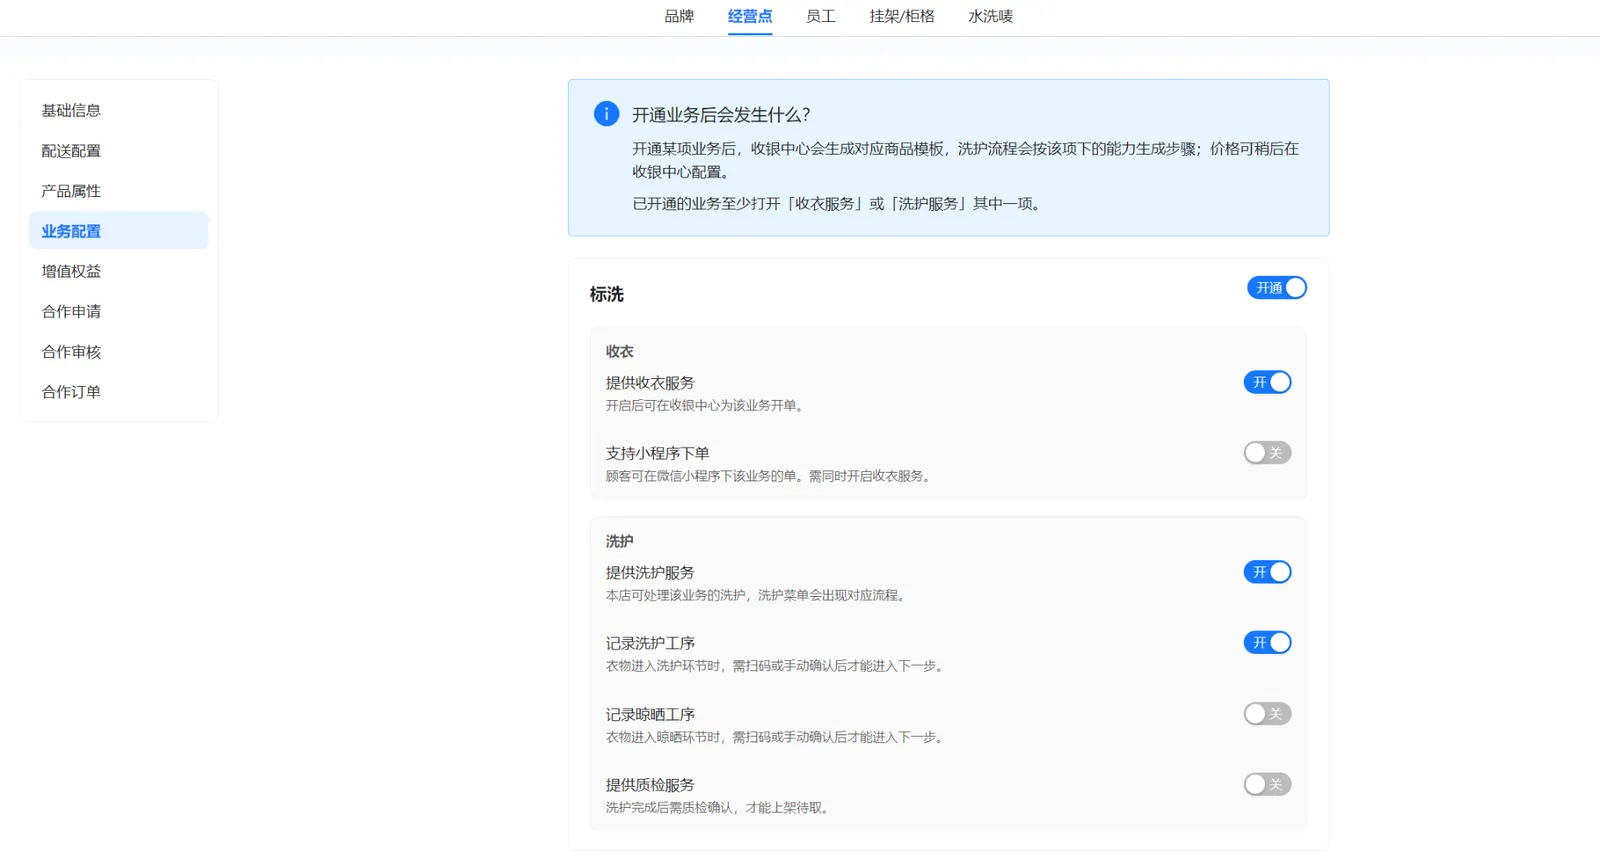Disable the 提供洗护服务 switch

click(1267, 572)
